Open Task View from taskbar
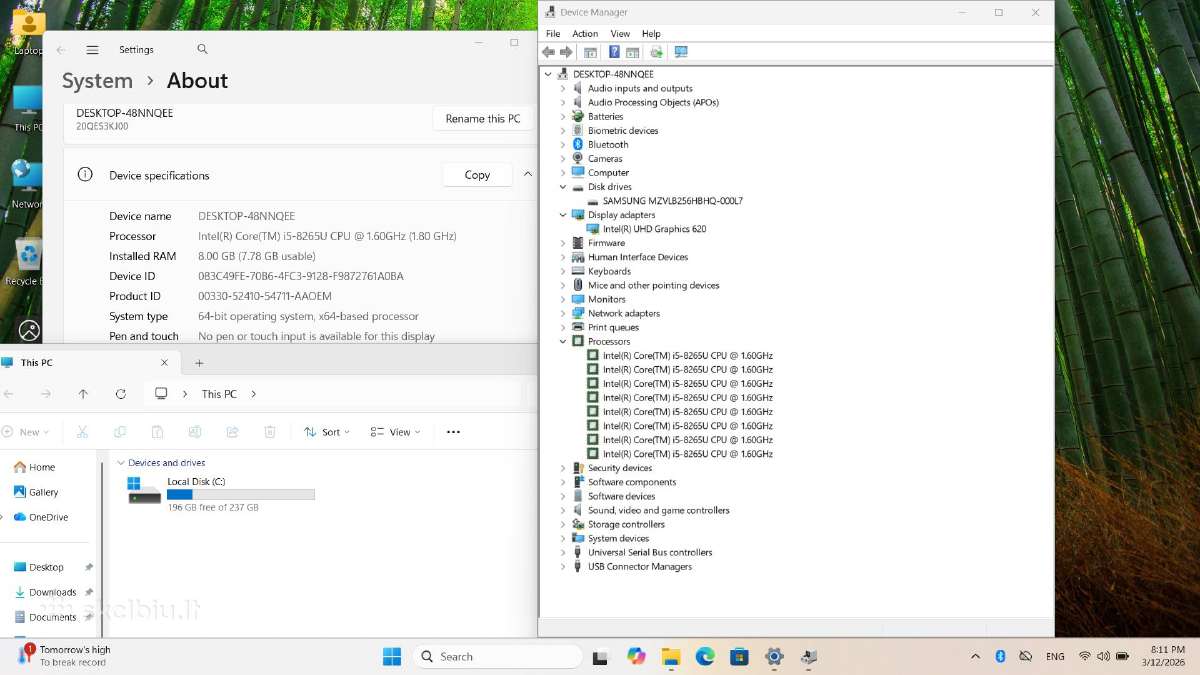The height and width of the screenshot is (675, 1200). pos(600,657)
